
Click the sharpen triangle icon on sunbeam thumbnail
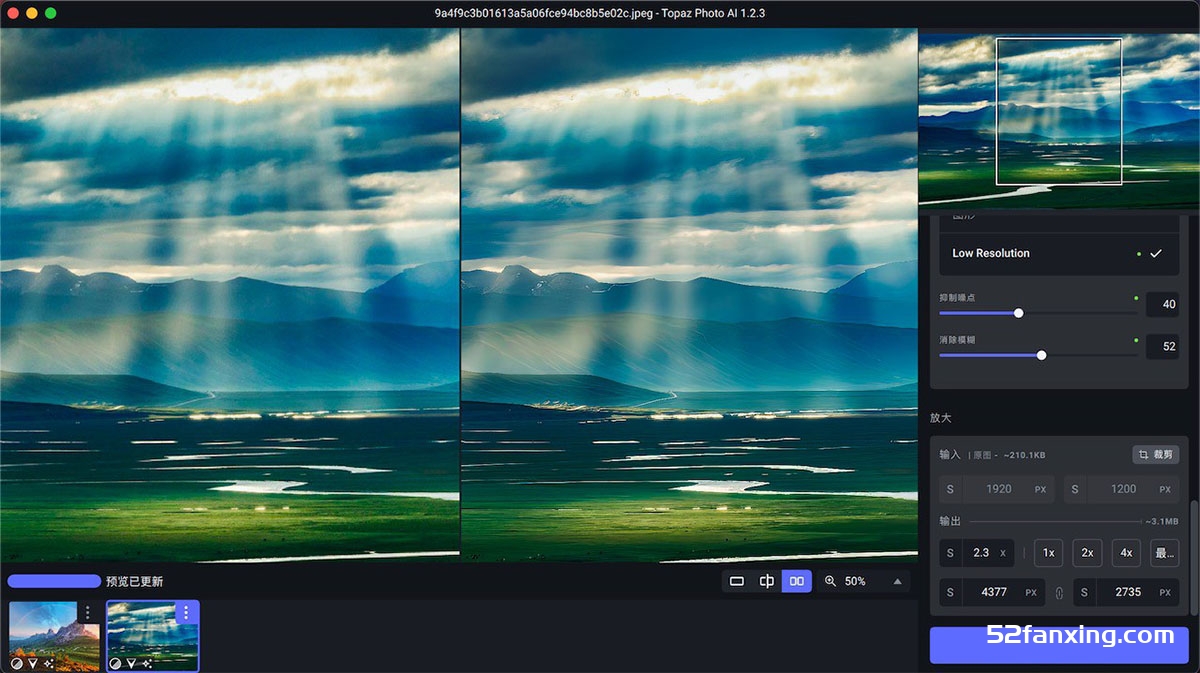(x=130, y=663)
